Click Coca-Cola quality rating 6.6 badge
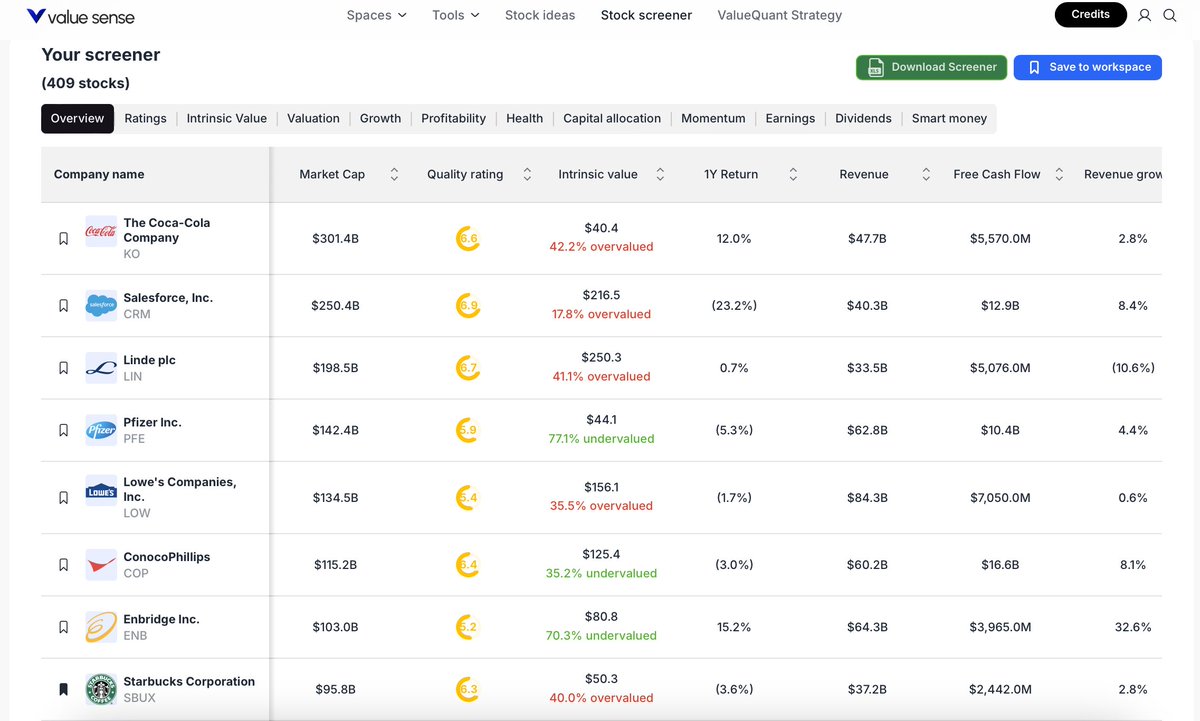Image resolution: width=1200 pixels, height=721 pixels. 468,239
